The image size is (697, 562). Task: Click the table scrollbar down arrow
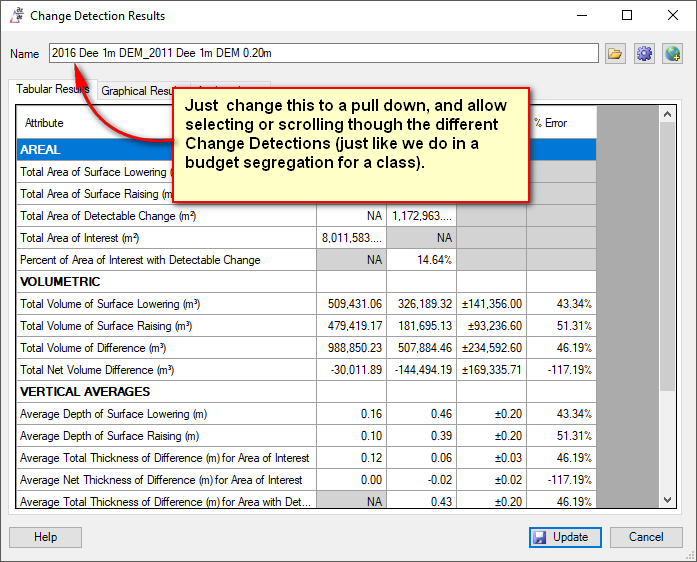(667, 500)
